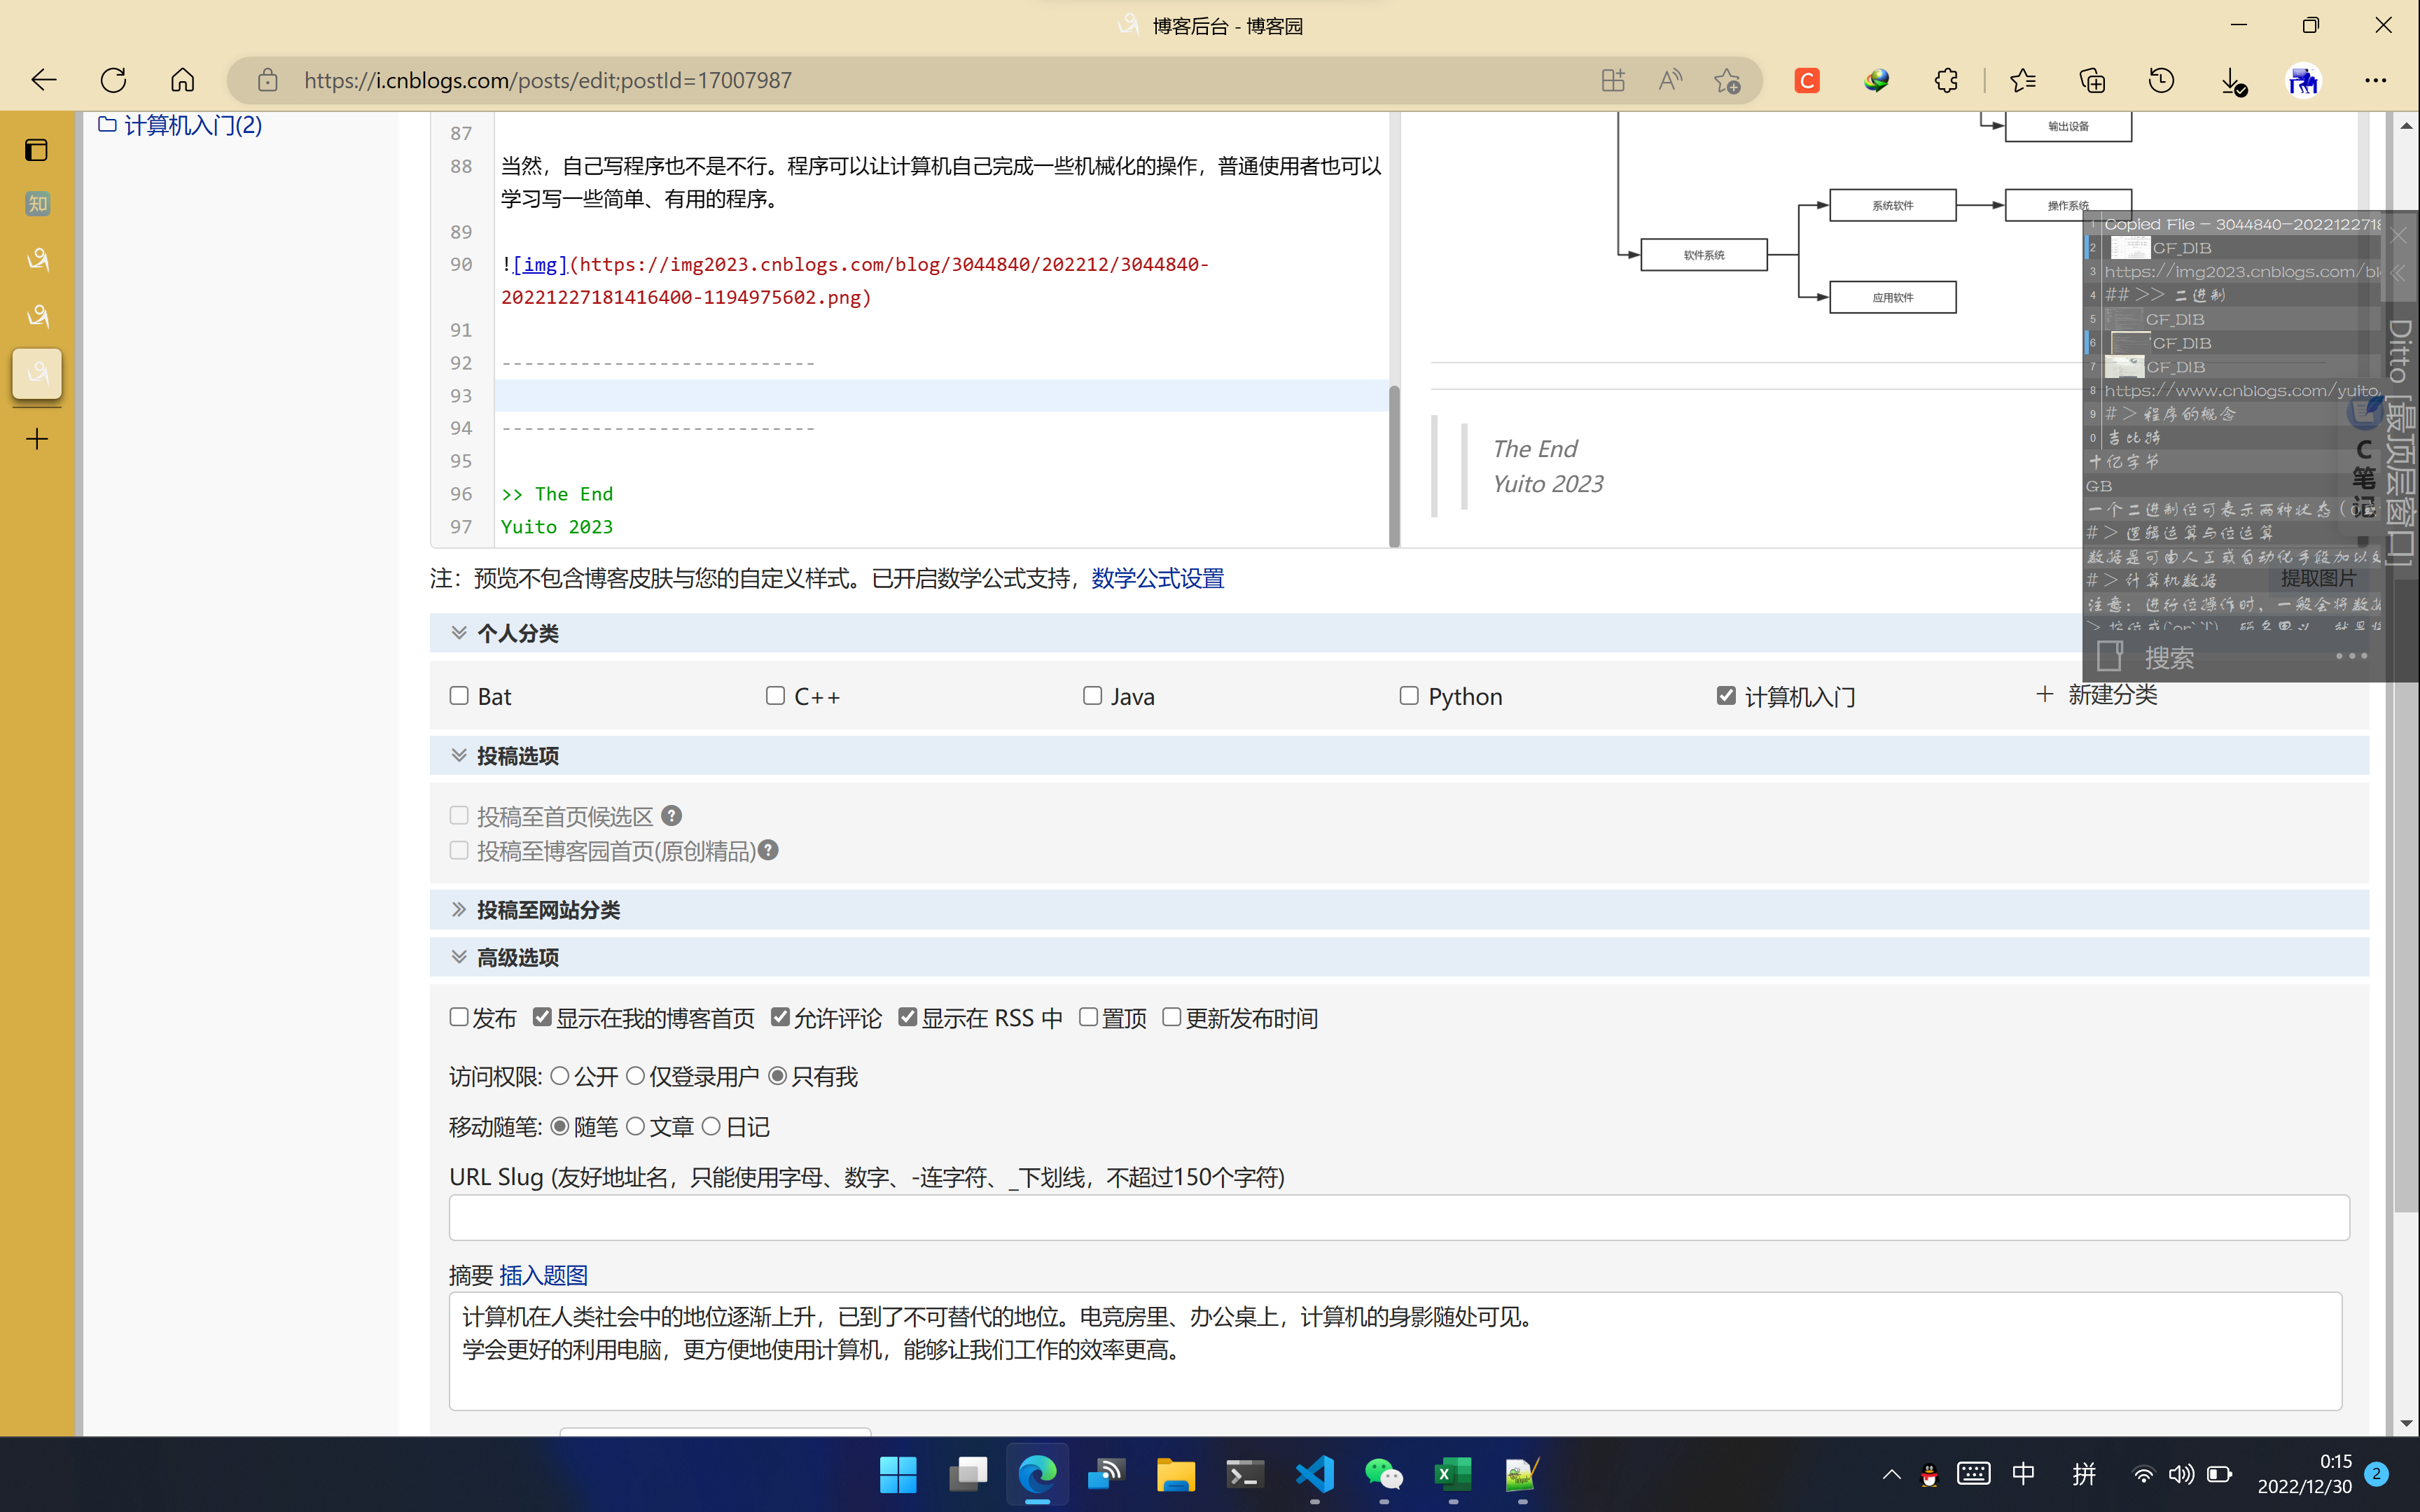Screen dimensions: 2420x1512
Task: Toggle 显示在 RSS 中 checkbox
Action: tap(907, 1017)
